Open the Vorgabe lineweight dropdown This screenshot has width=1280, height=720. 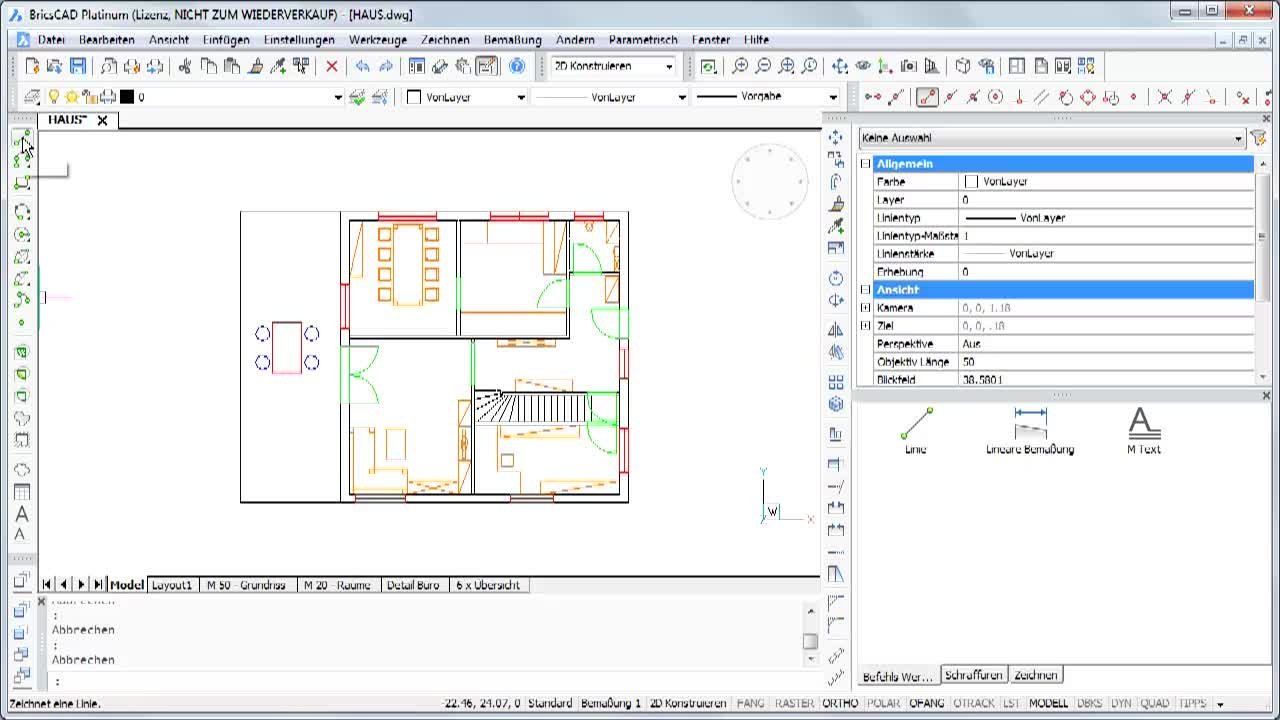(x=833, y=97)
